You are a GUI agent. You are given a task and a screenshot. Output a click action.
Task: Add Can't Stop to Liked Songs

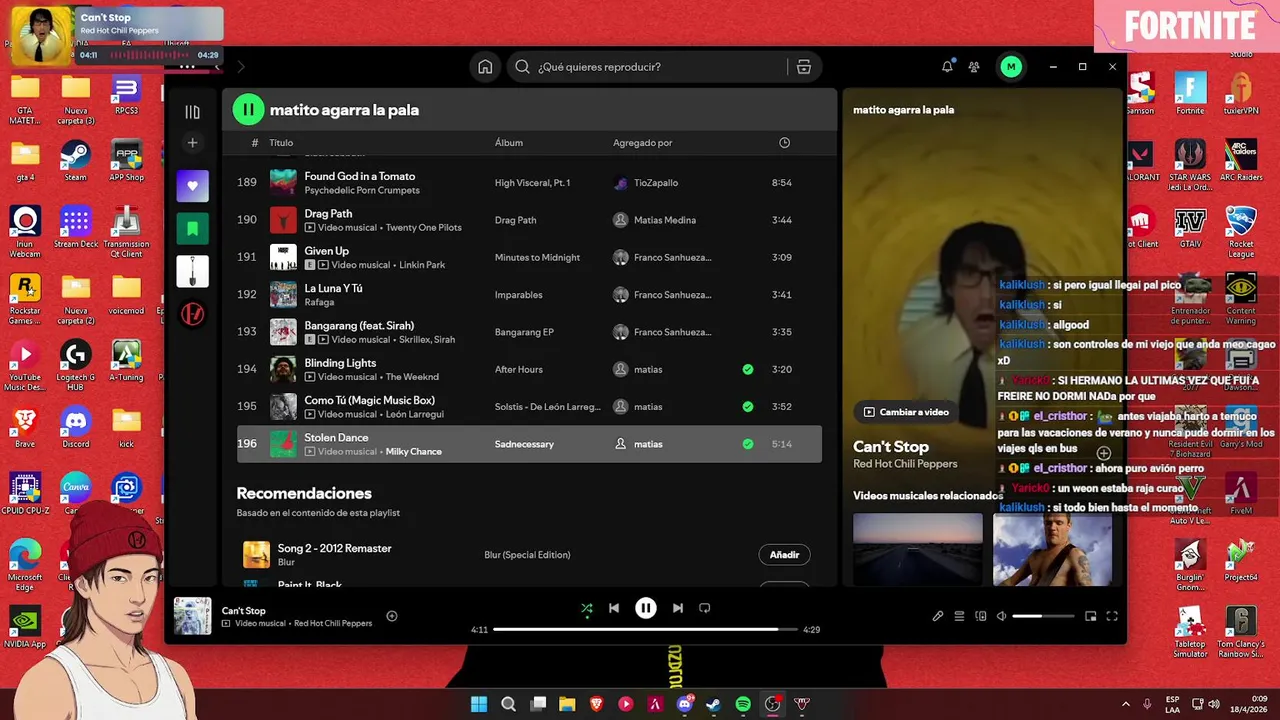coord(392,616)
